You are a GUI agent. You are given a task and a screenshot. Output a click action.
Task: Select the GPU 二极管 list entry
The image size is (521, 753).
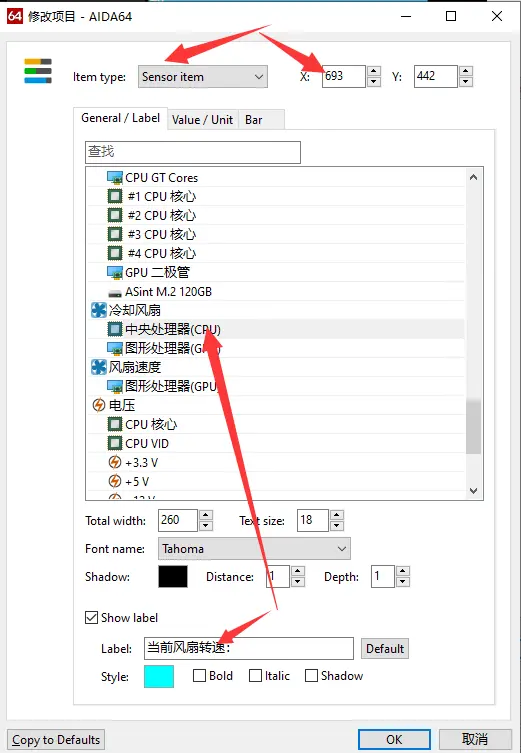[x=276, y=272]
